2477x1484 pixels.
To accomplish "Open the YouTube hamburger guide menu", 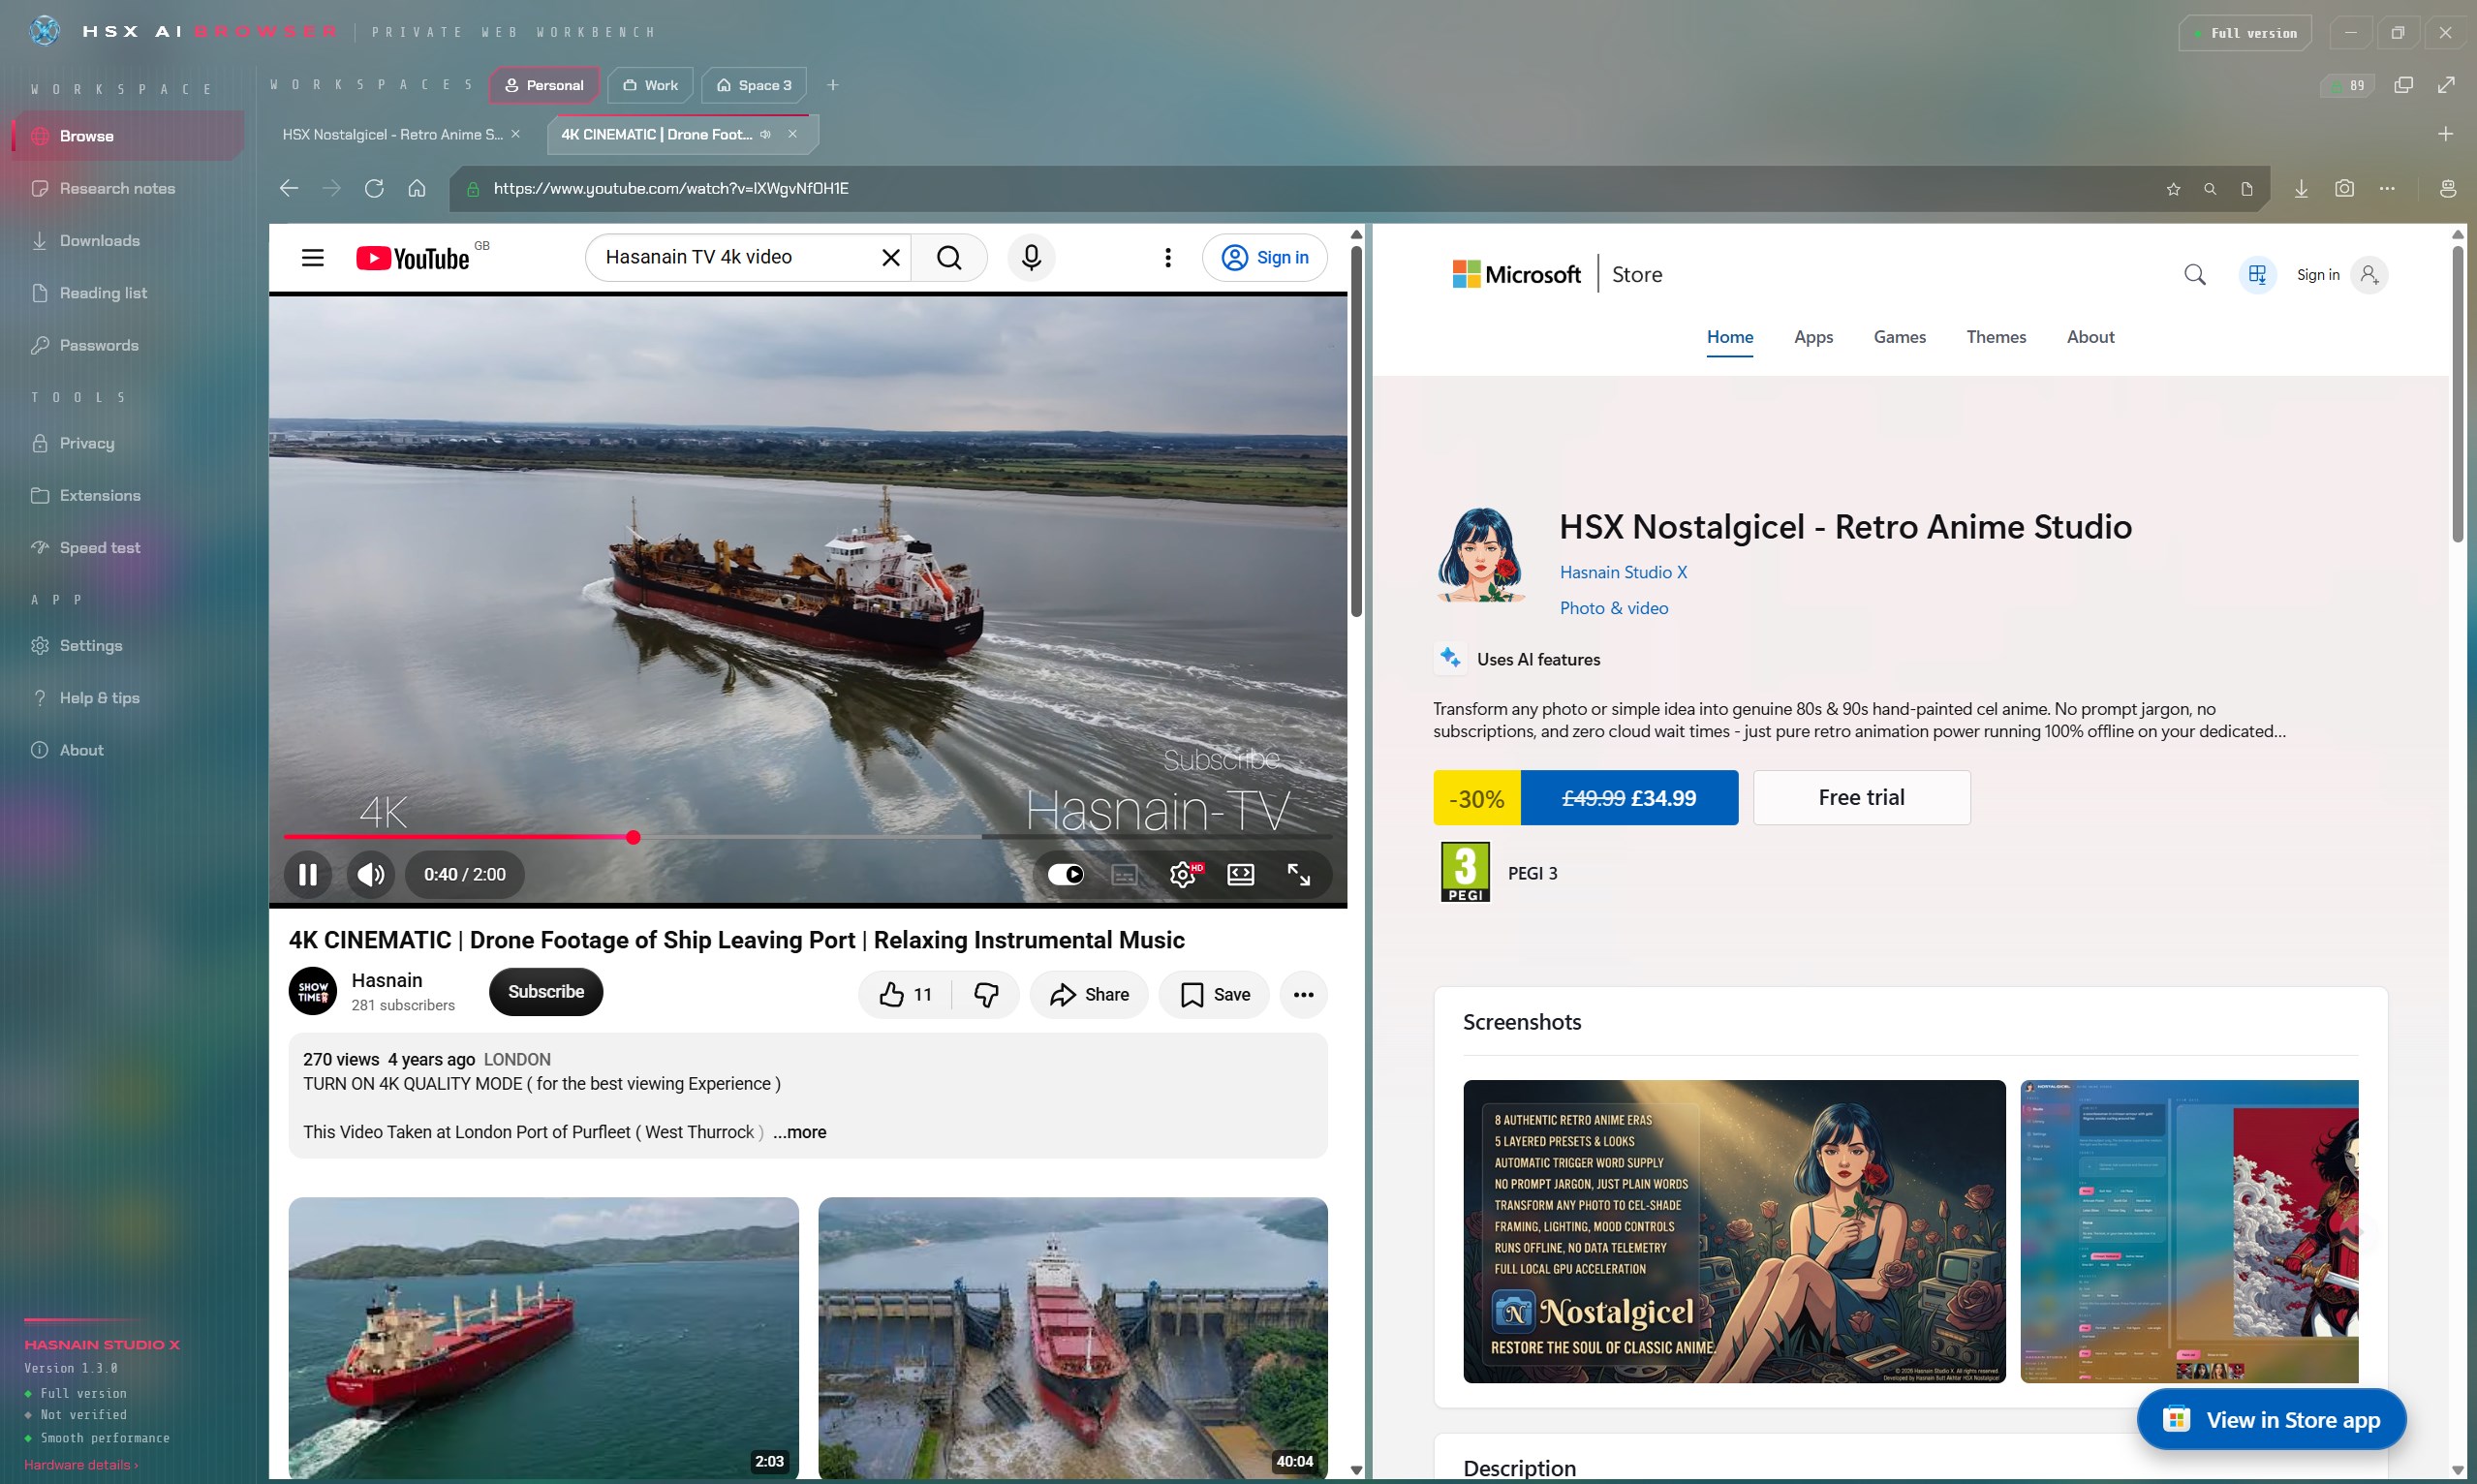I will tap(312, 258).
